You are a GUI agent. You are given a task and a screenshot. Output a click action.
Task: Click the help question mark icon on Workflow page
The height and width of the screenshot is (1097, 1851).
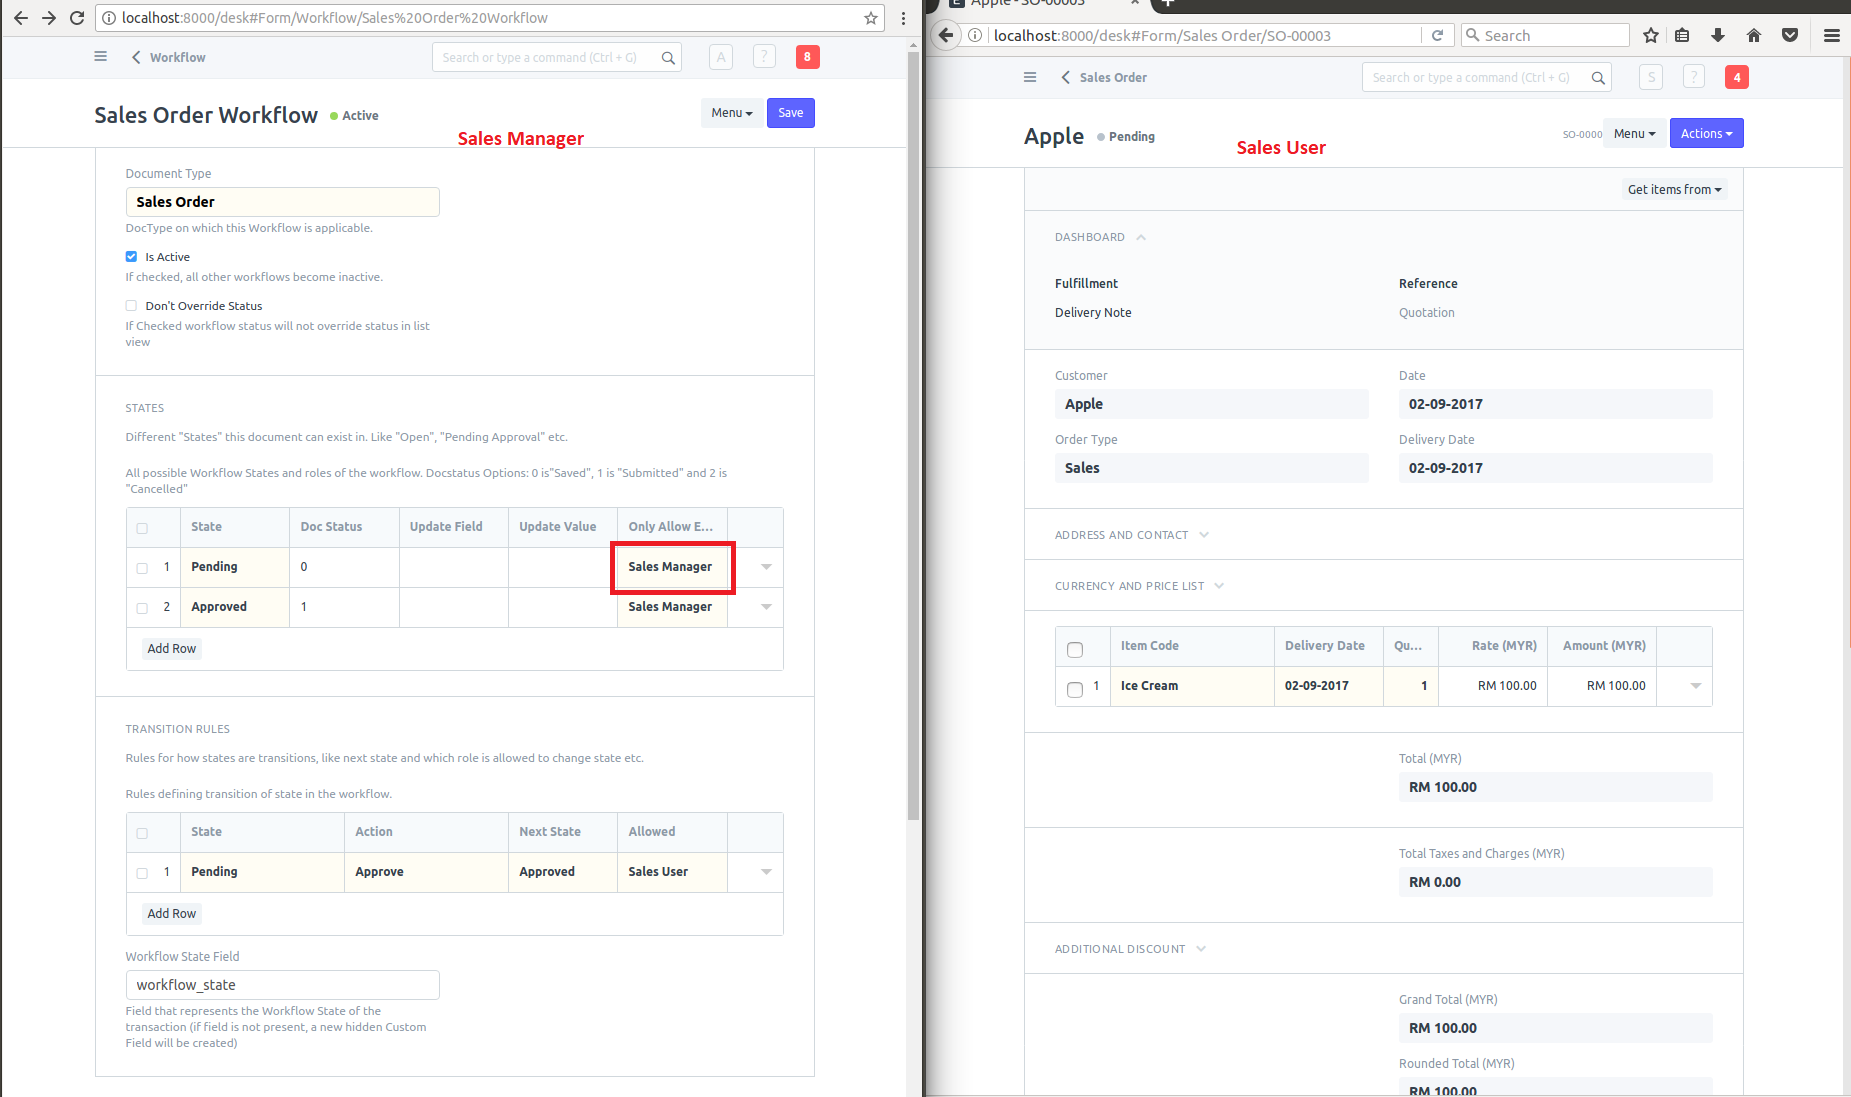pos(764,56)
